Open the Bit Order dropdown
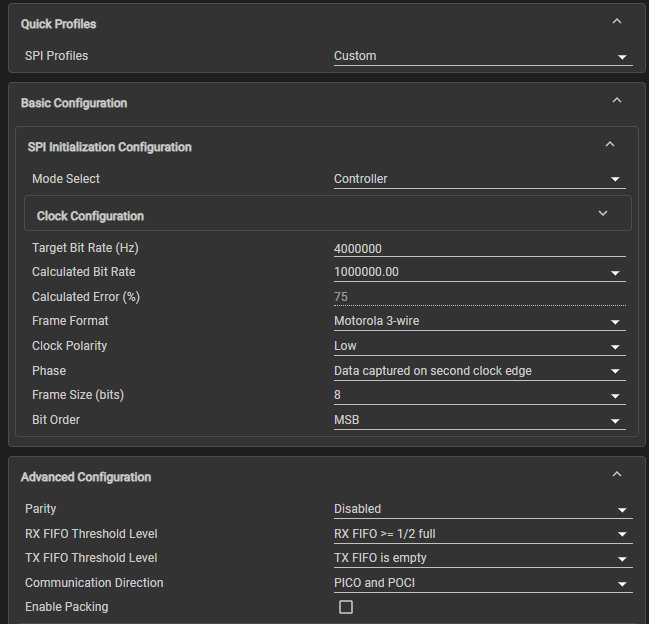This screenshot has width=649, height=624. point(479,420)
